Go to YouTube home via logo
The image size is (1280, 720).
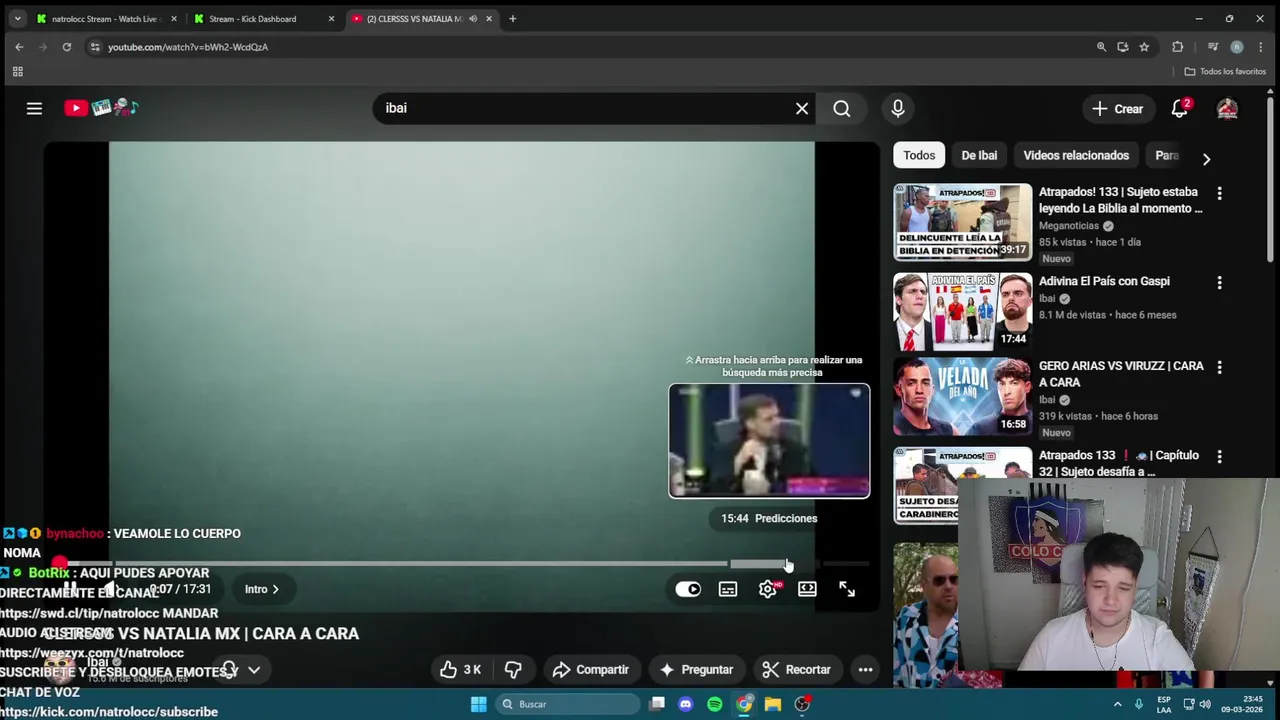(101, 108)
